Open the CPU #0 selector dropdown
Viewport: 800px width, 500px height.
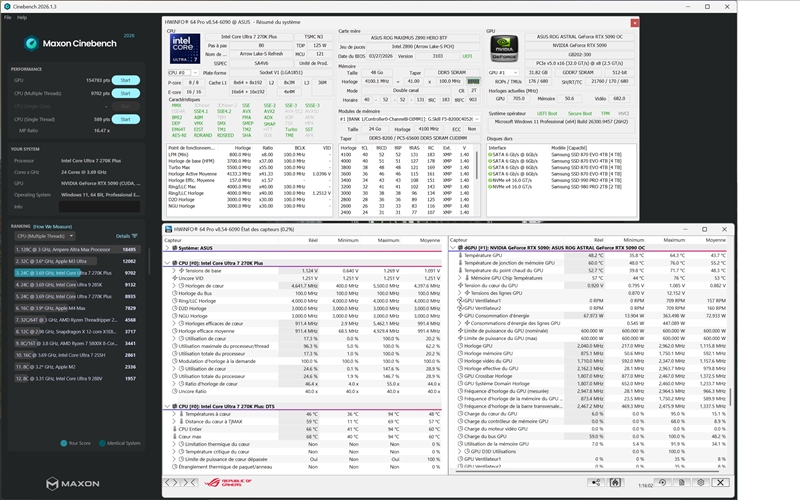click(183, 73)
